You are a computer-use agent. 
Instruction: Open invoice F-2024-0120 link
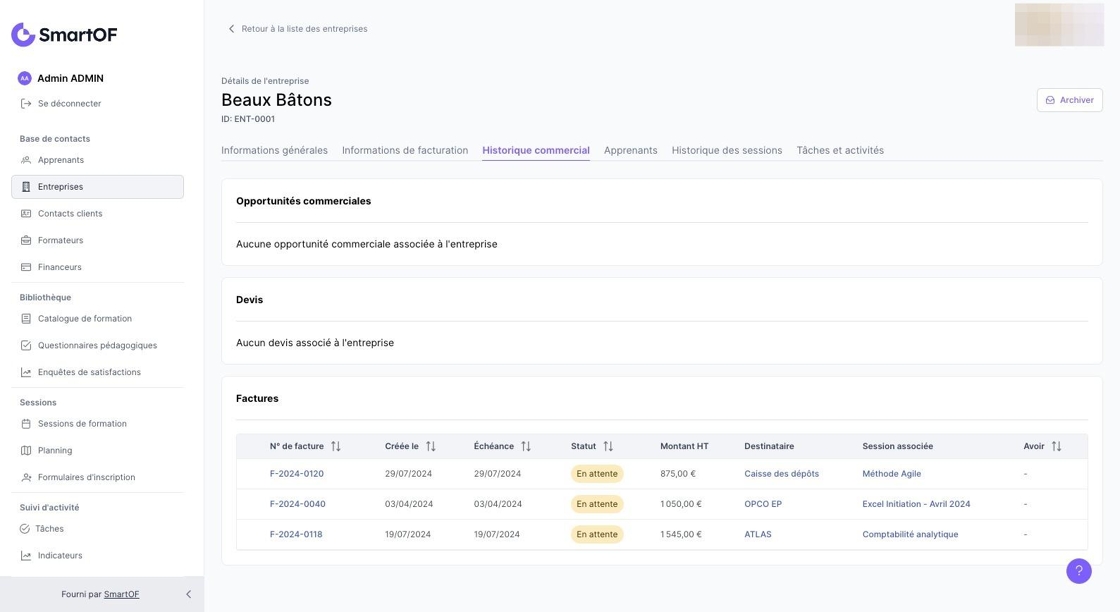(x=297, y=474)
